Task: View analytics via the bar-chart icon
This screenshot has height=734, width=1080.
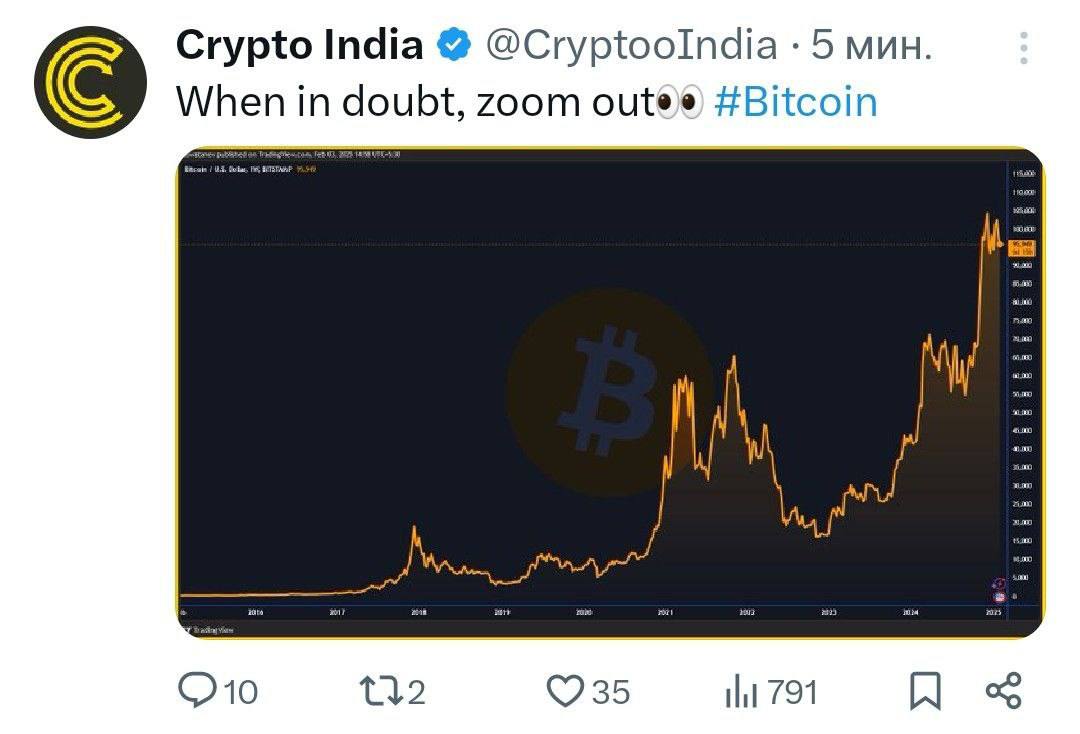Action: [741, 691]
